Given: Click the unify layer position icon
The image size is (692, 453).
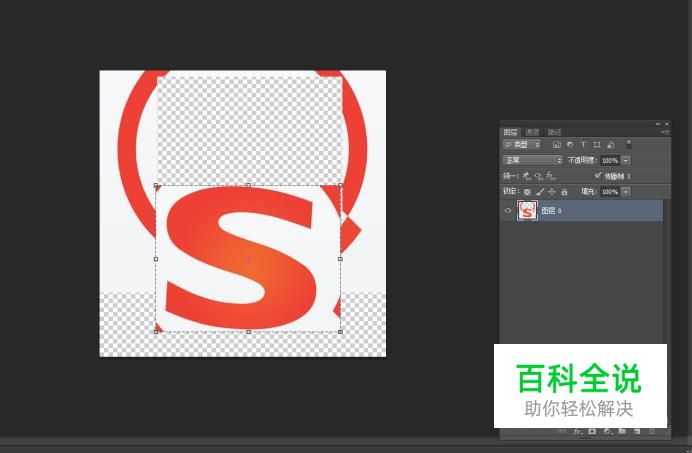Looking at the screenshot, I should (527, 176).
